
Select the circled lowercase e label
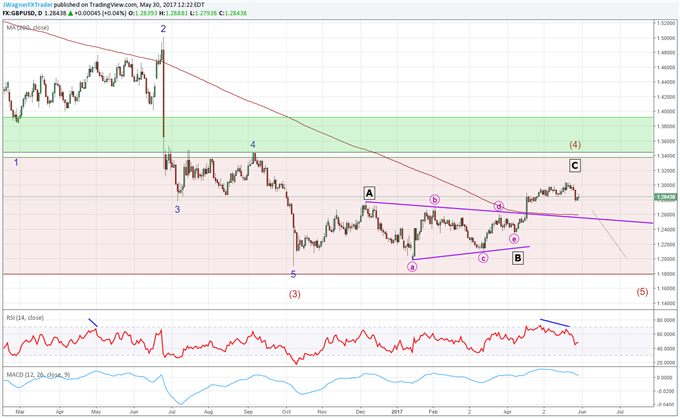(x=514, y=239)
